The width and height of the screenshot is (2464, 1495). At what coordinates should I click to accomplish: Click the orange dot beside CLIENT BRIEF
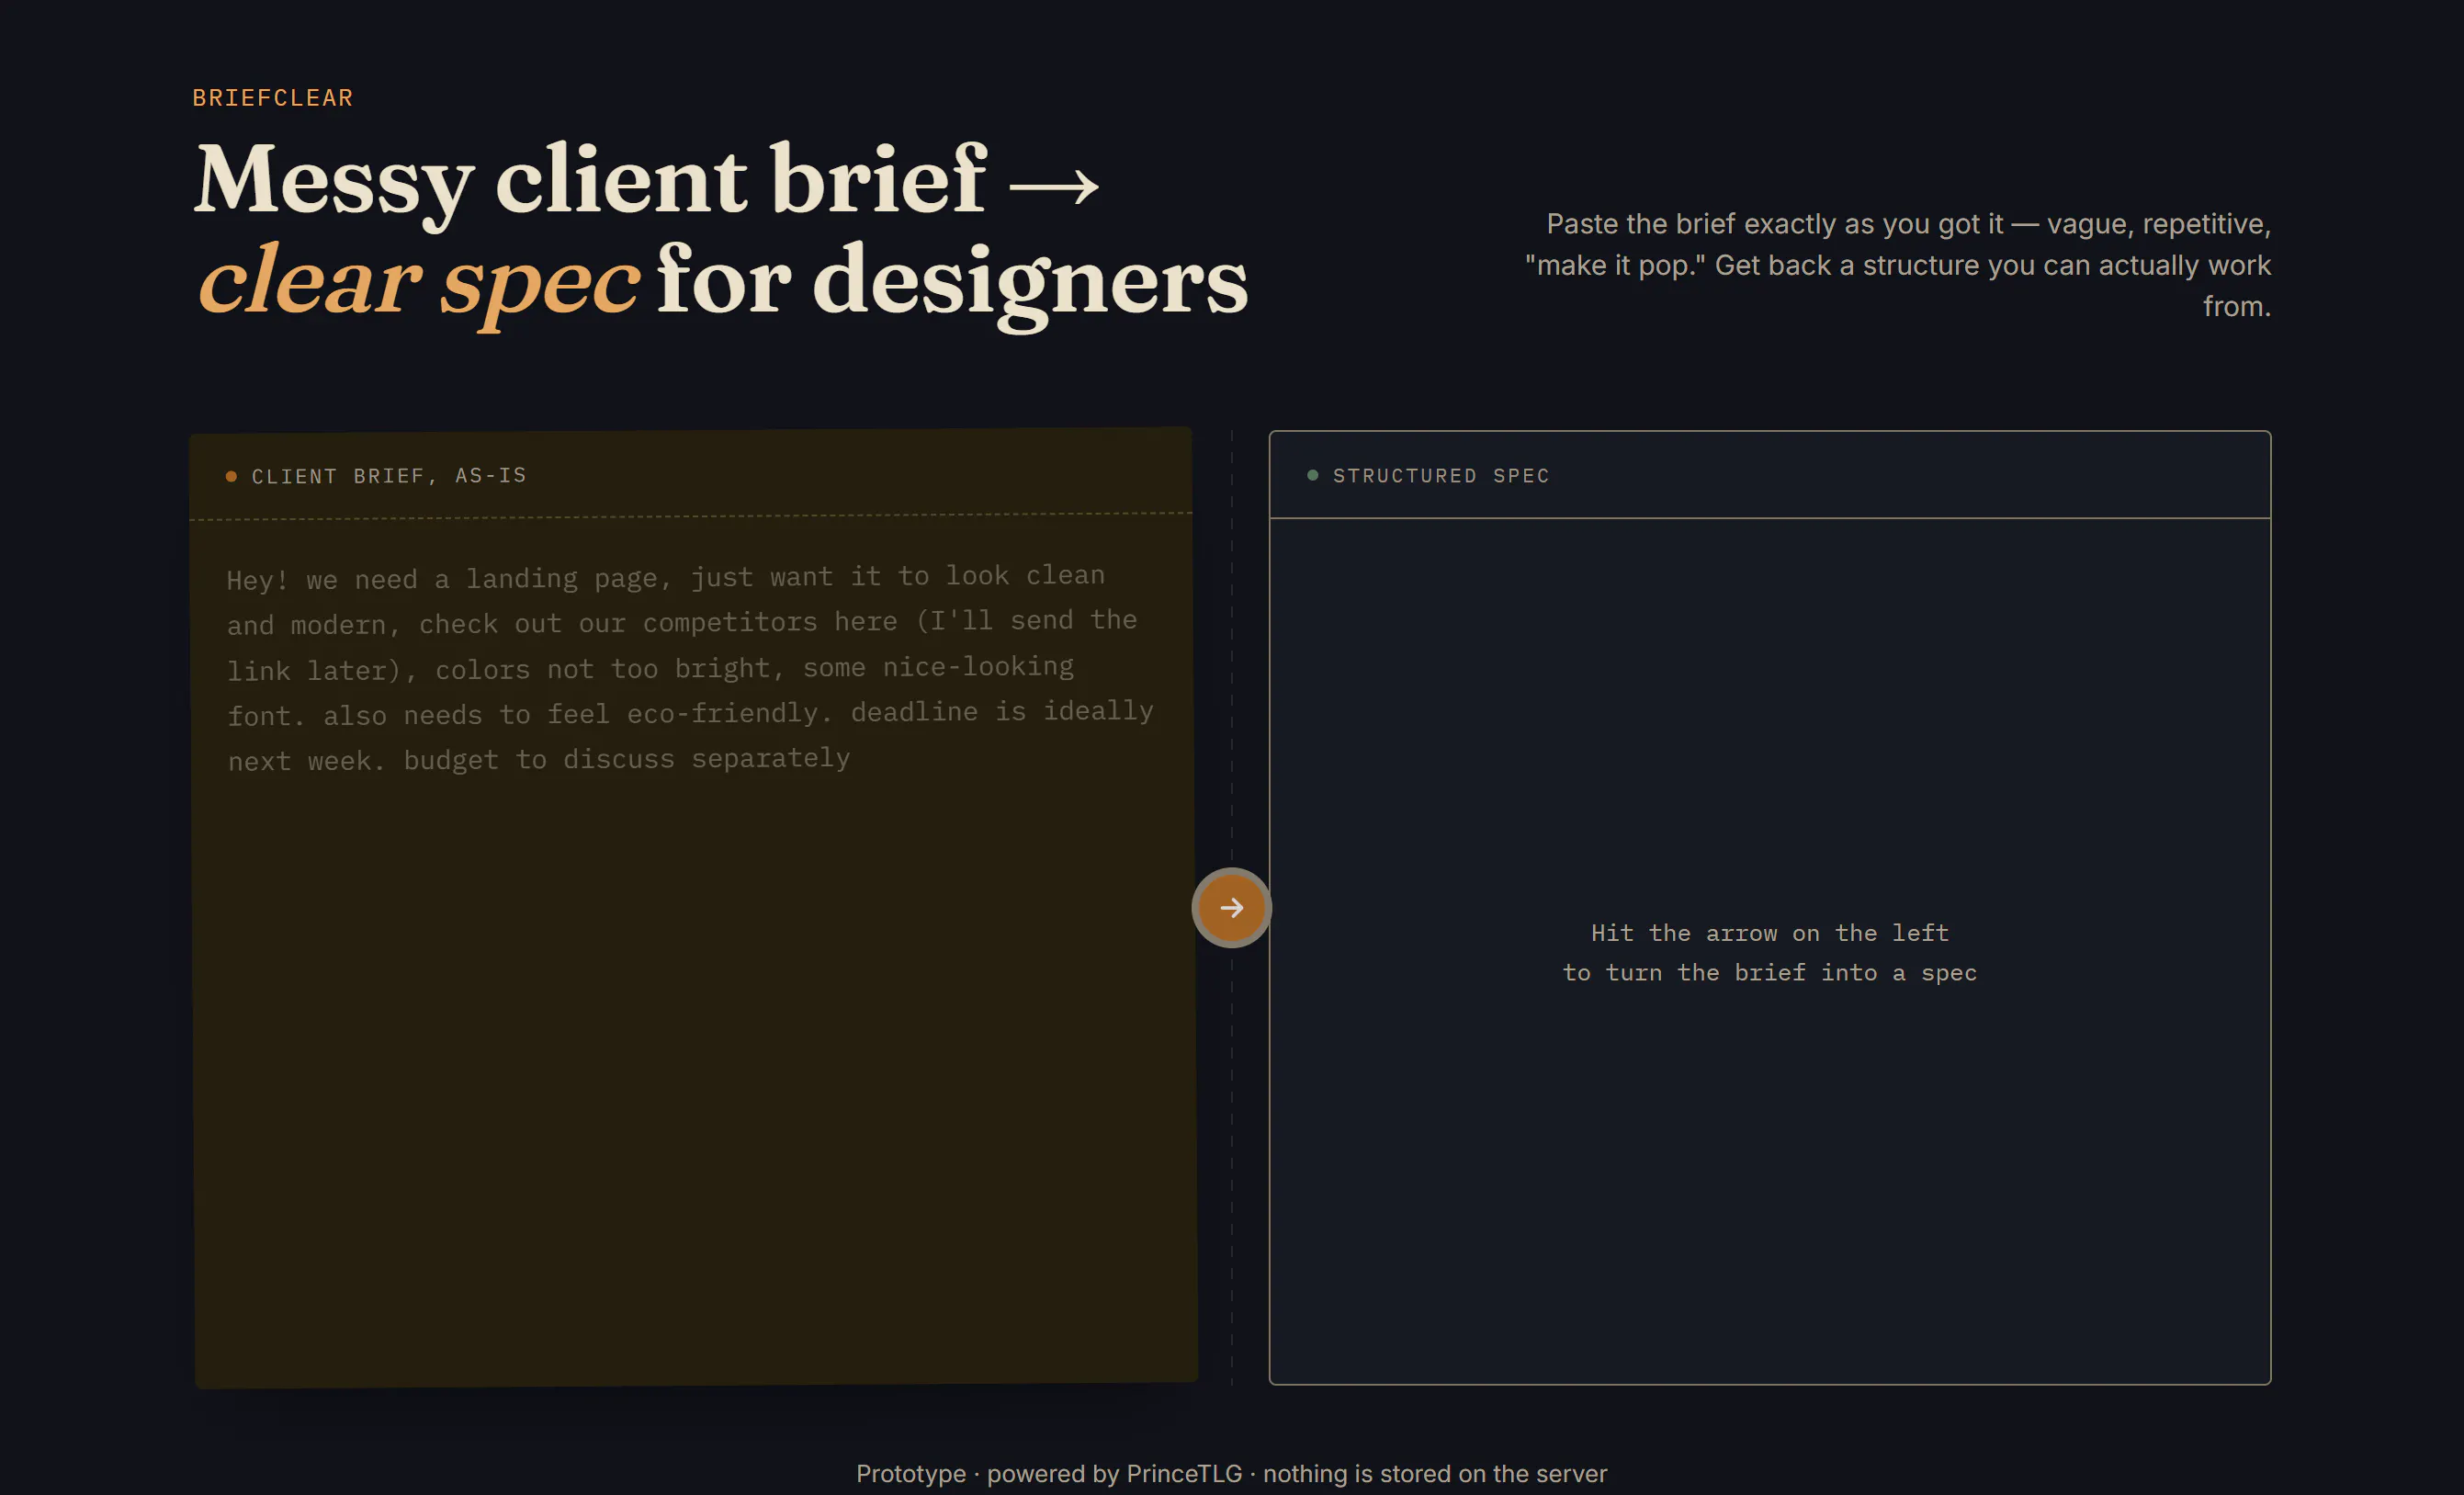[231, 476]
